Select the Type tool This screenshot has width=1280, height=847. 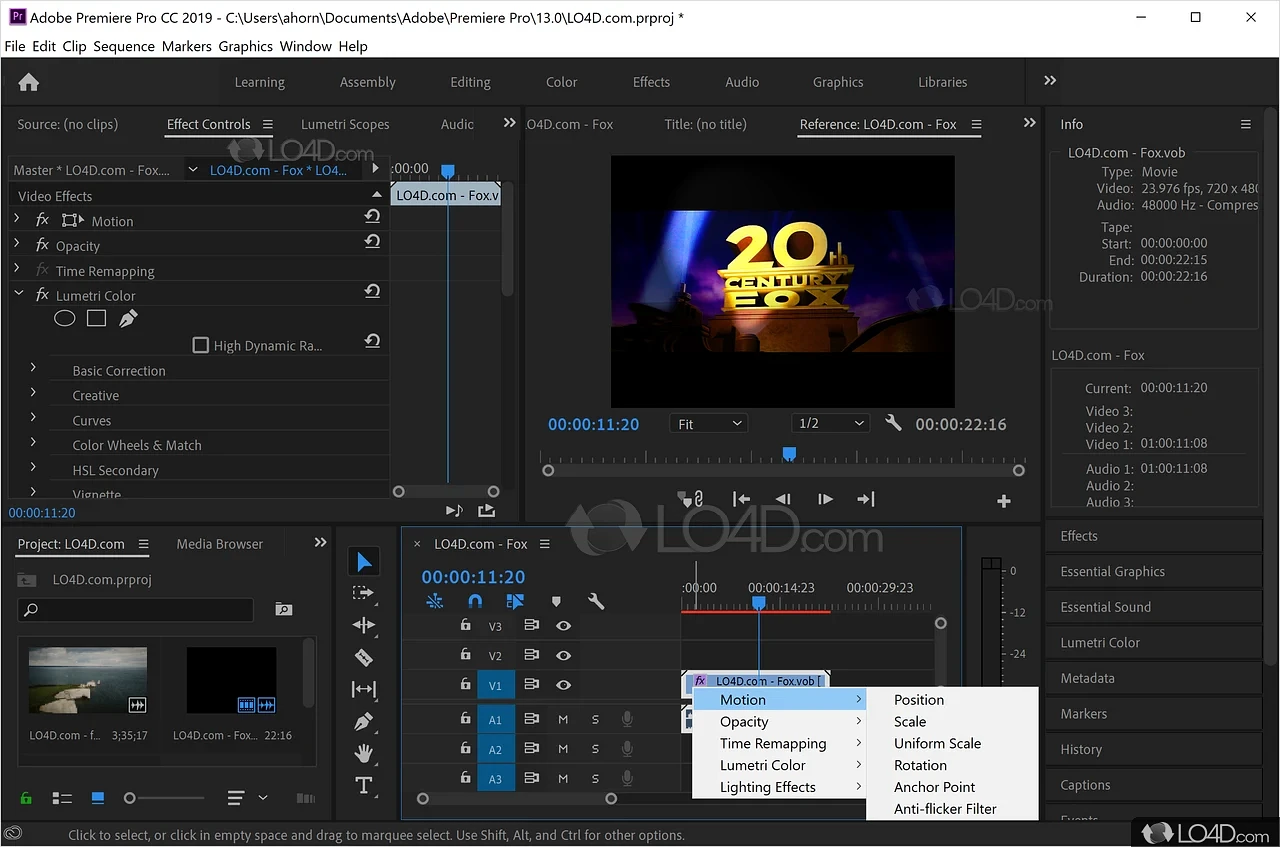364,785
